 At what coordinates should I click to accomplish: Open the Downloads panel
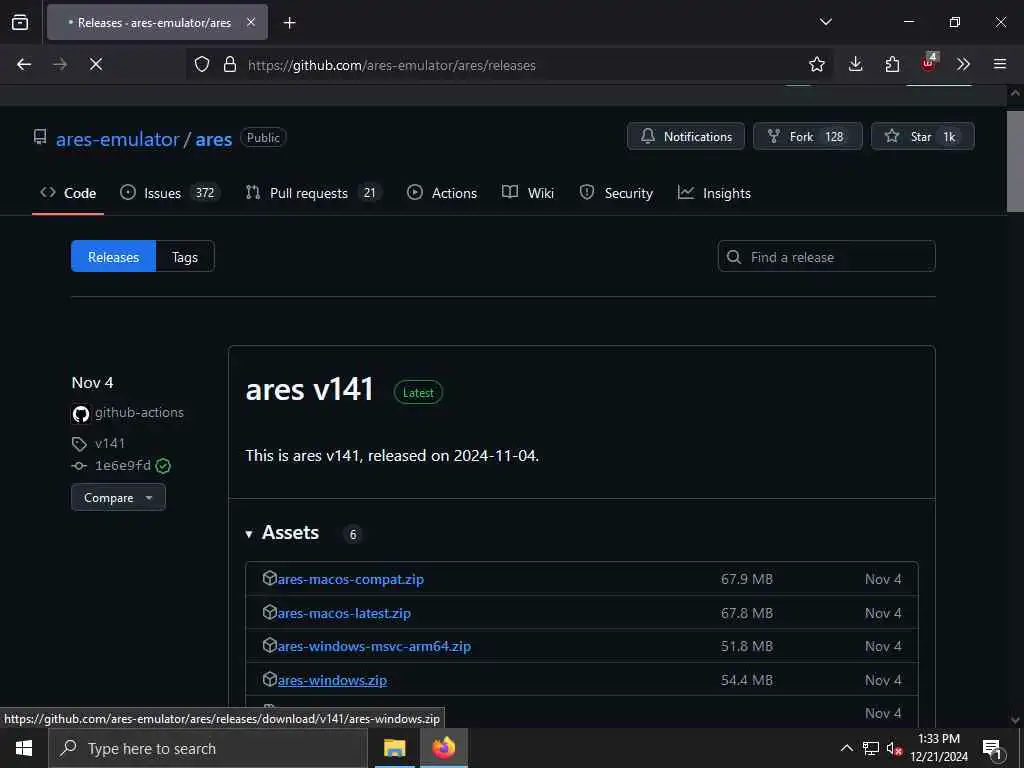coord(855,64)
